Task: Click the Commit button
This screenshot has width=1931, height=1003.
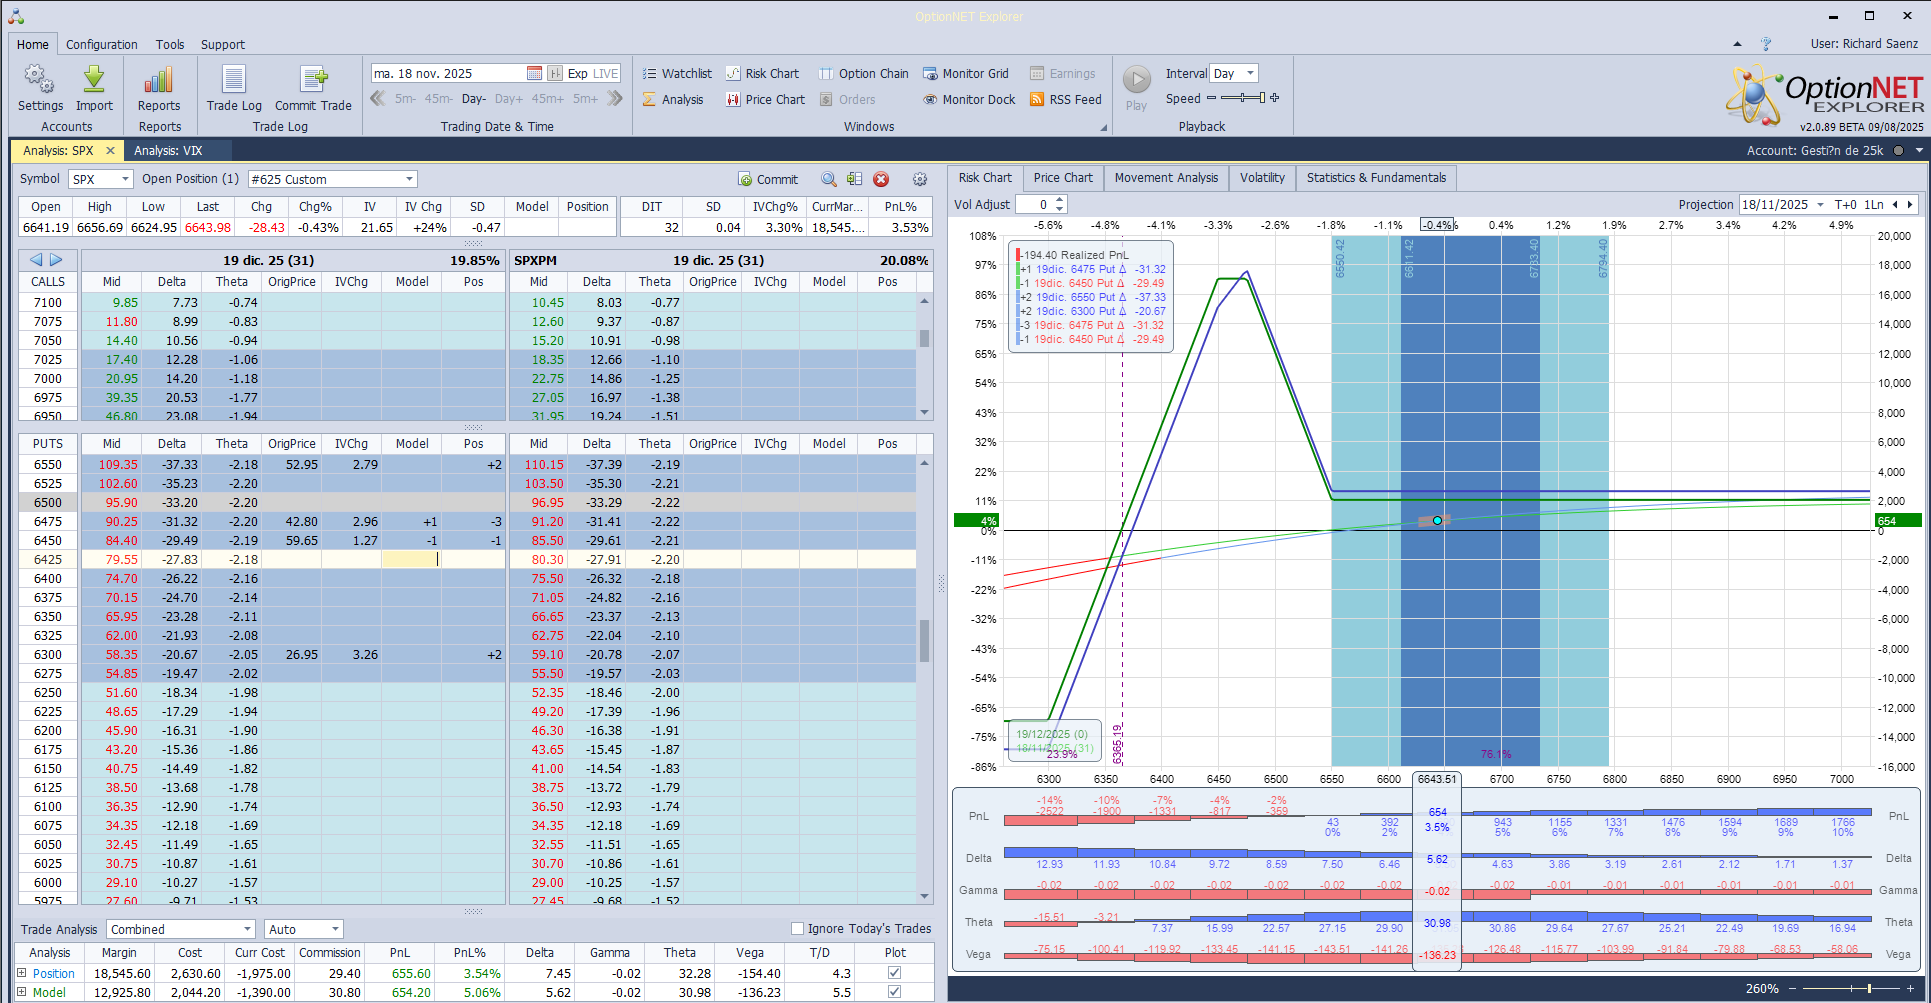Action: pyautogui.click(x=768, y=180)
